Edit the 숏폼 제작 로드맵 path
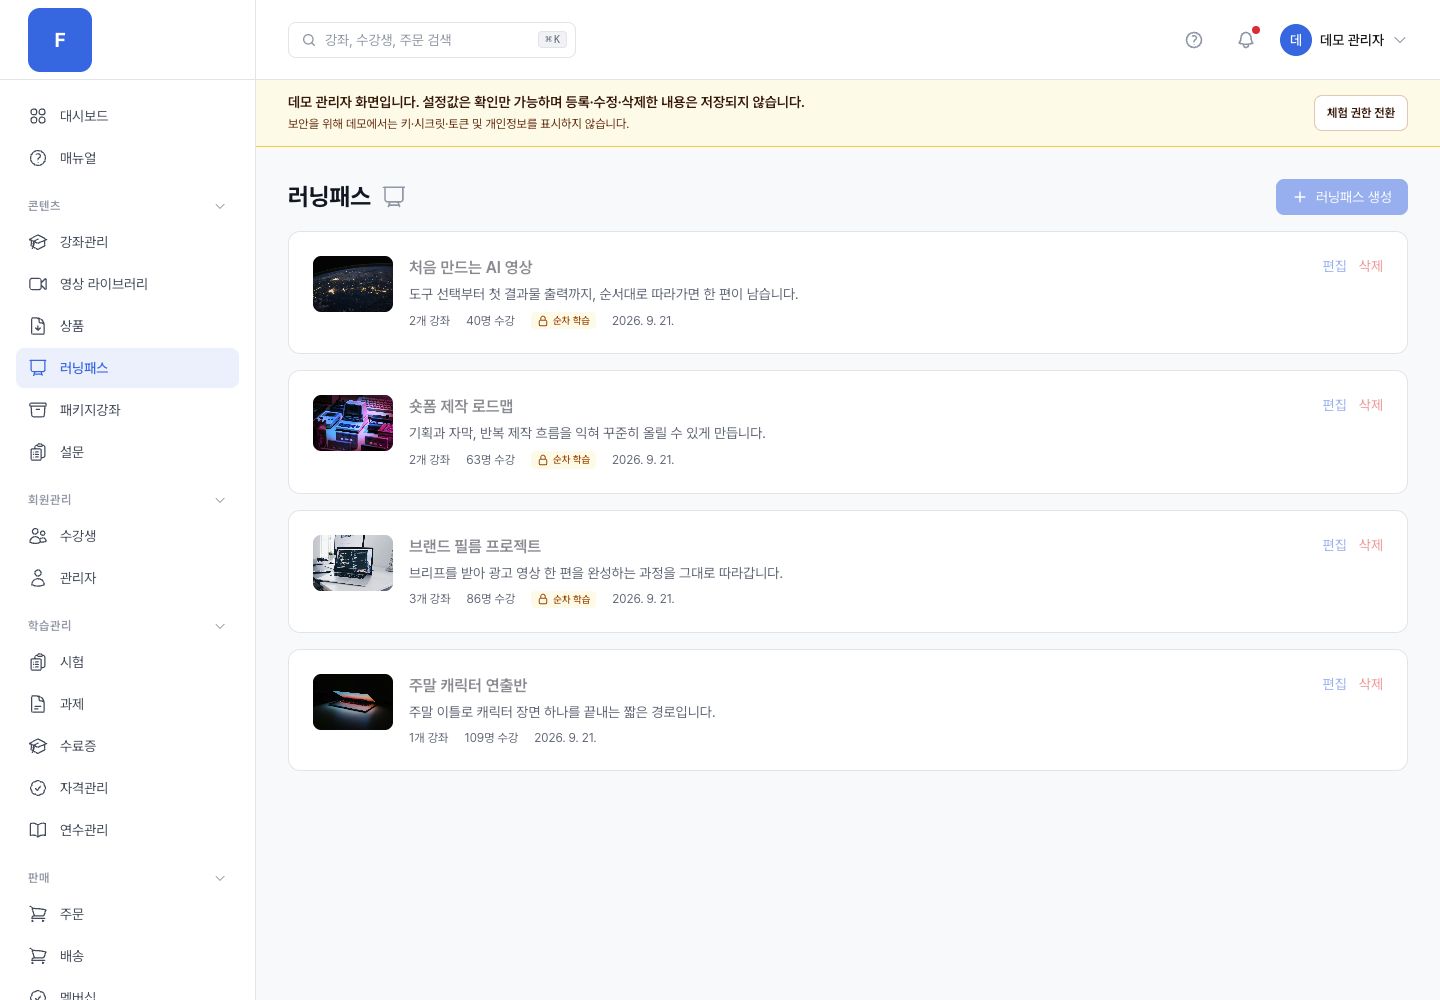The height and width of the screenshot is (1000, 1440). point(1334,405)
